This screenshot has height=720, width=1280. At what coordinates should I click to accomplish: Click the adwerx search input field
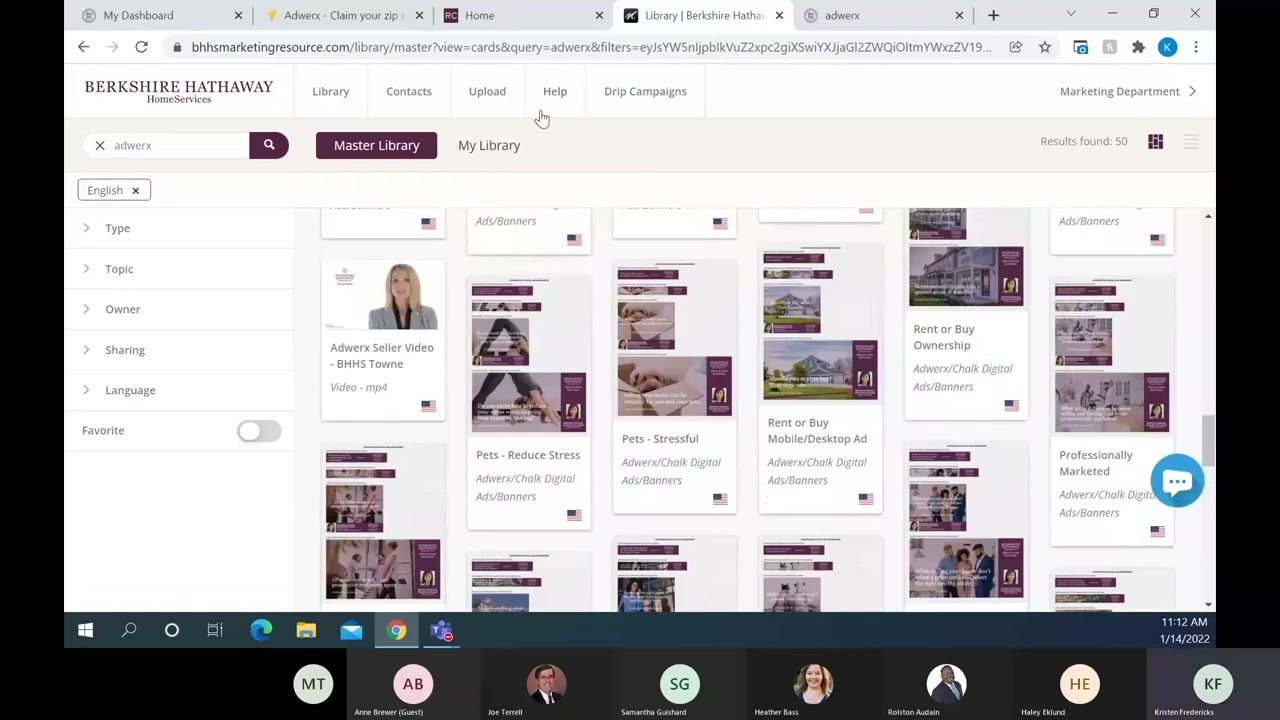tap(178, 146)
